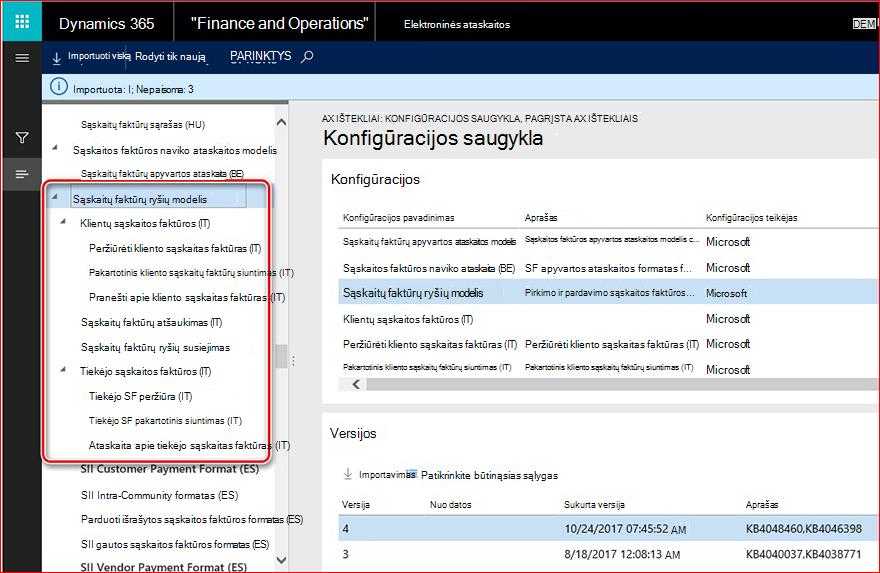Select Sąskaitų faktūrų atšaukimas (IT) tree item

point(152,322)
